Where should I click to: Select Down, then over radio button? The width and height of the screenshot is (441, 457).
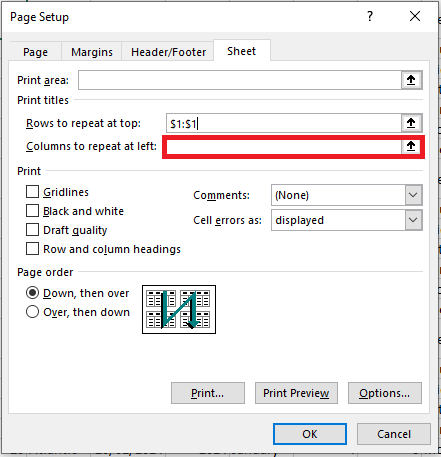[32, 293]
